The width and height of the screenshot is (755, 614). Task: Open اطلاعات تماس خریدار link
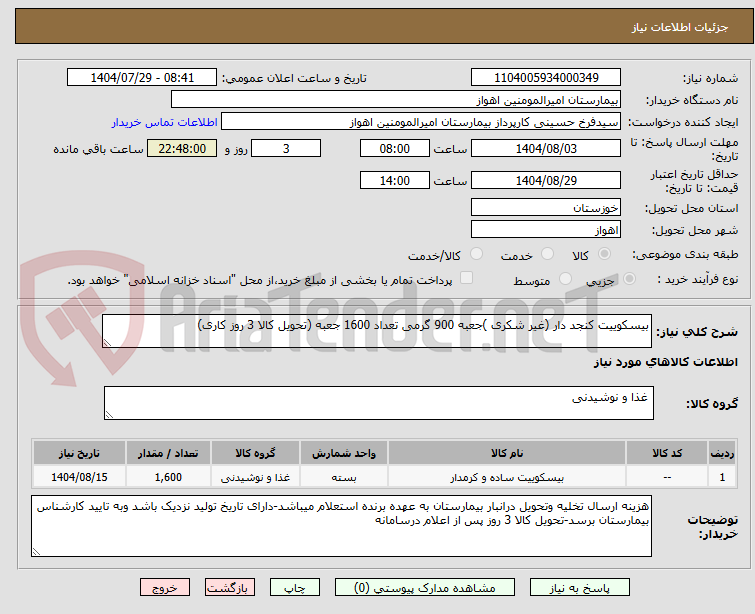(x=165, y=122)
